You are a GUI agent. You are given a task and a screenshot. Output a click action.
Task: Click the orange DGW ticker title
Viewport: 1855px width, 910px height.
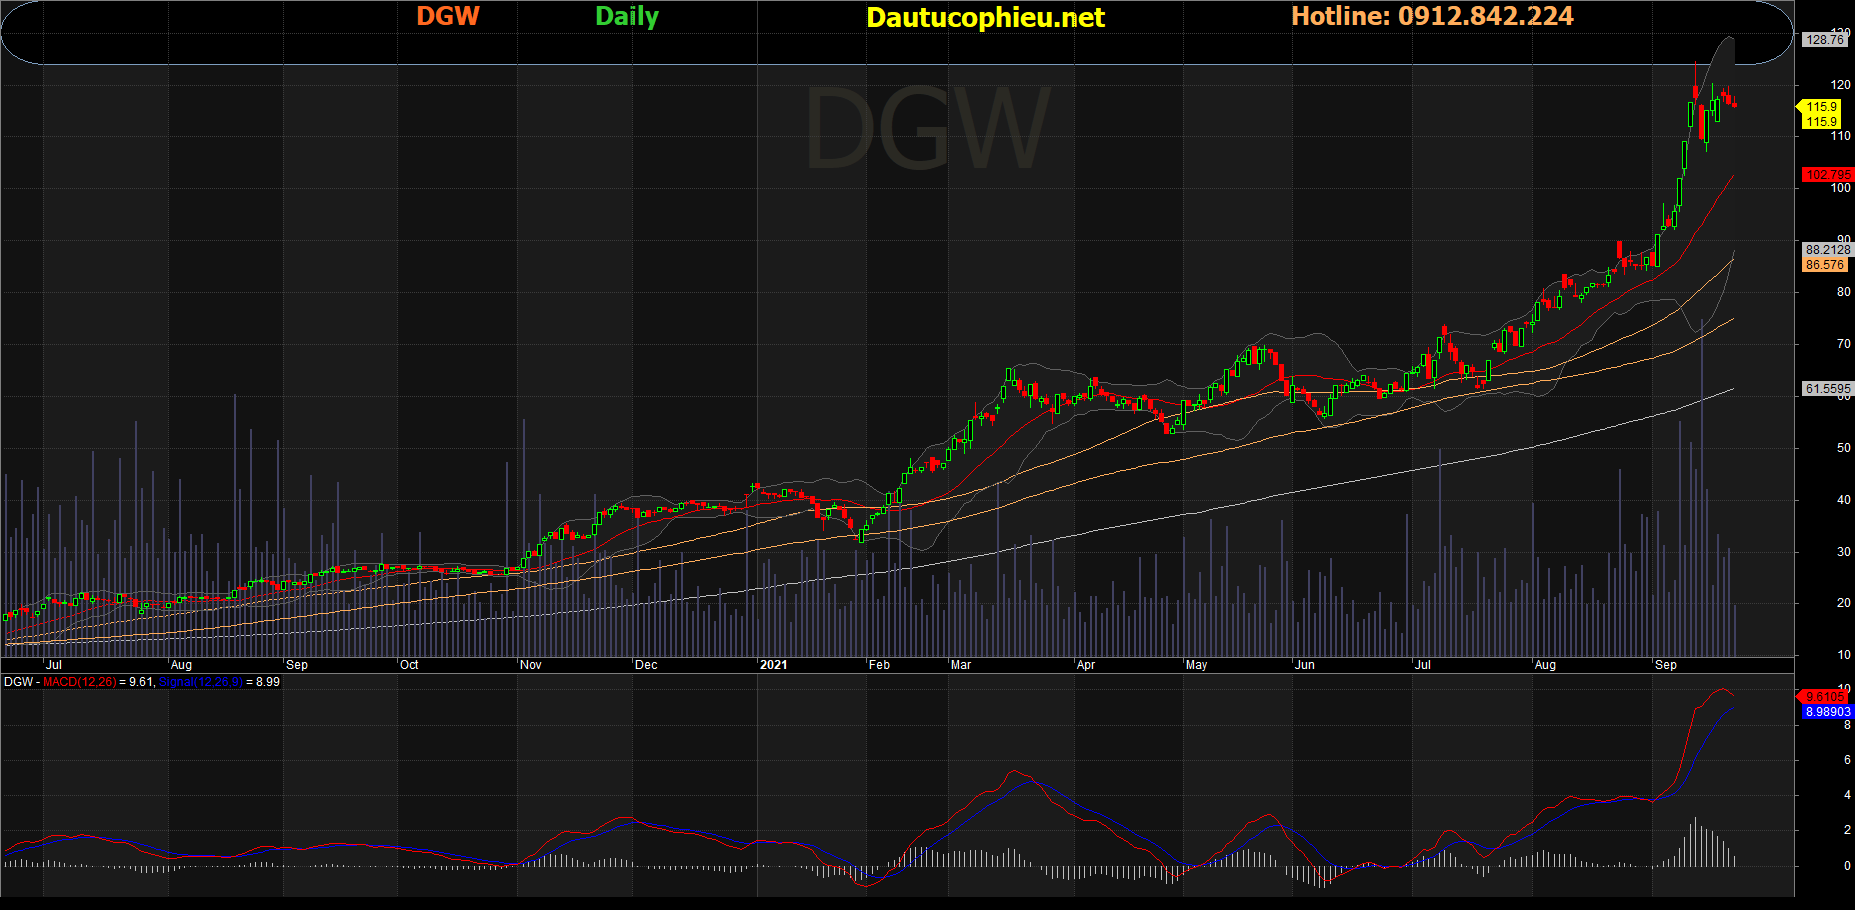447,16
